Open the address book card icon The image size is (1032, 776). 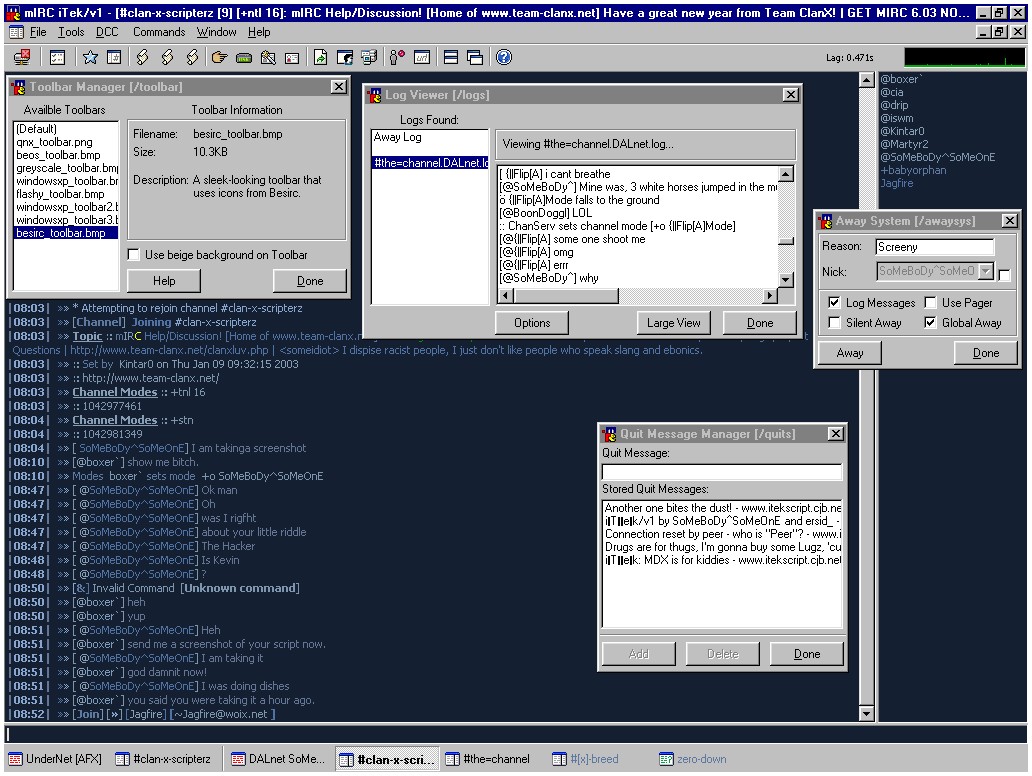click(292, 58)
